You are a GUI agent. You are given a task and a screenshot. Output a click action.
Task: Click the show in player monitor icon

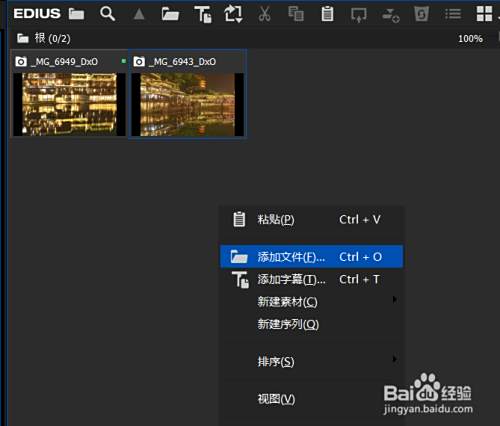pyautogui.click(x=359, y=15)
